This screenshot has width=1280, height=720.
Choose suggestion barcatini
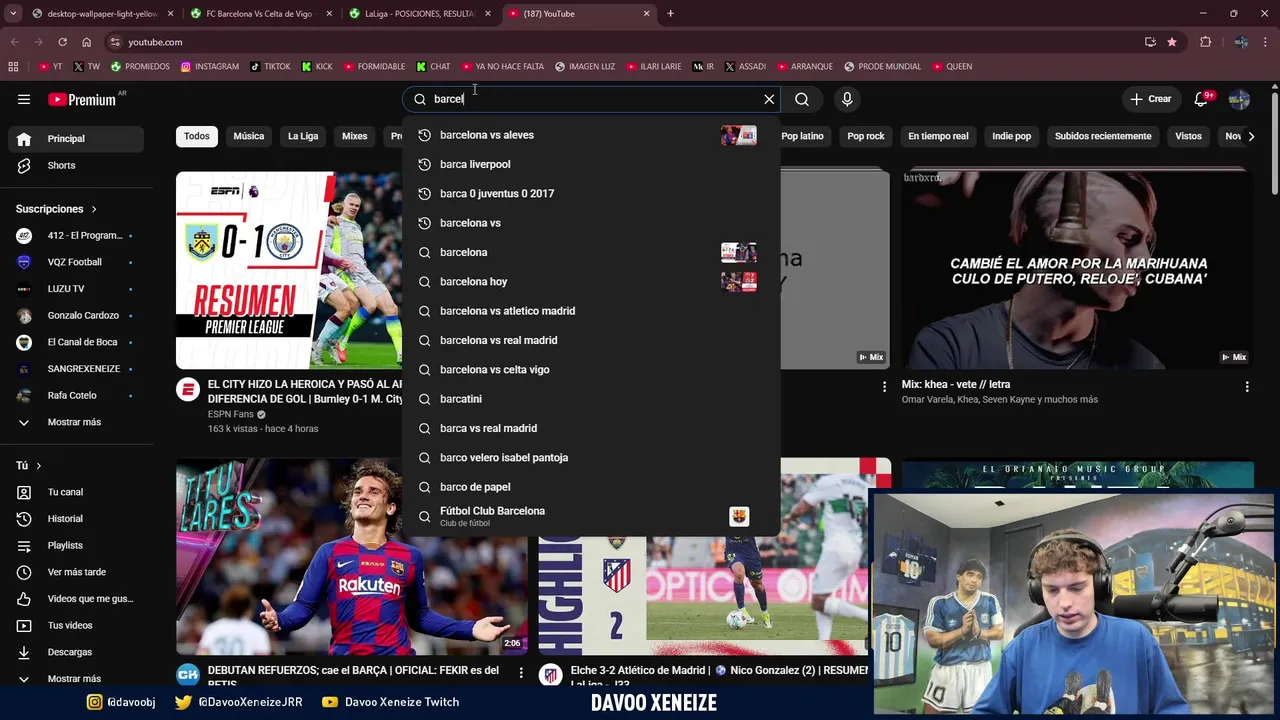pyautogui.click(x=591, y=399)
